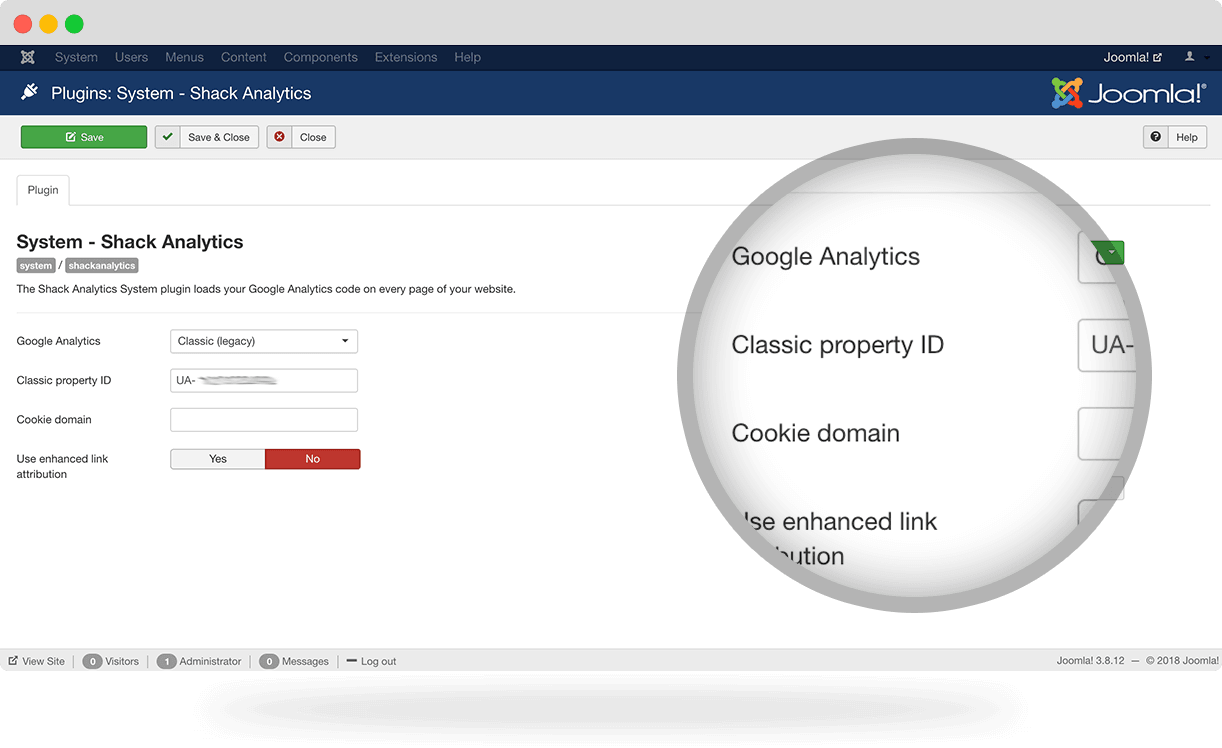The width and height of the screenshot is (1222, 748).
Task: Click the Joomla! 3.8.12 version text
Action: click(1091, 661)
